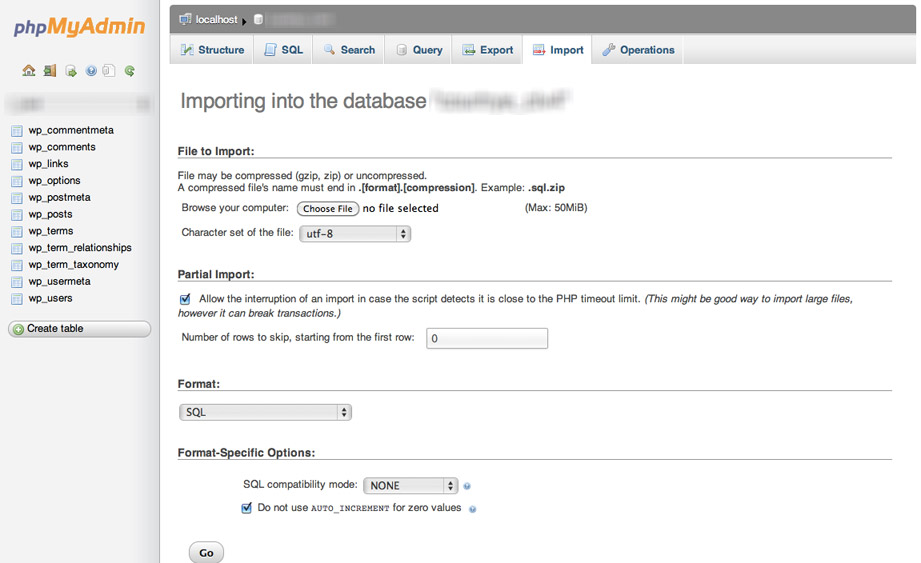The height and width of the screenshot is (563, 921).
Task: Click the table icon beside wp_commentmeta
Action: point(17,130)
